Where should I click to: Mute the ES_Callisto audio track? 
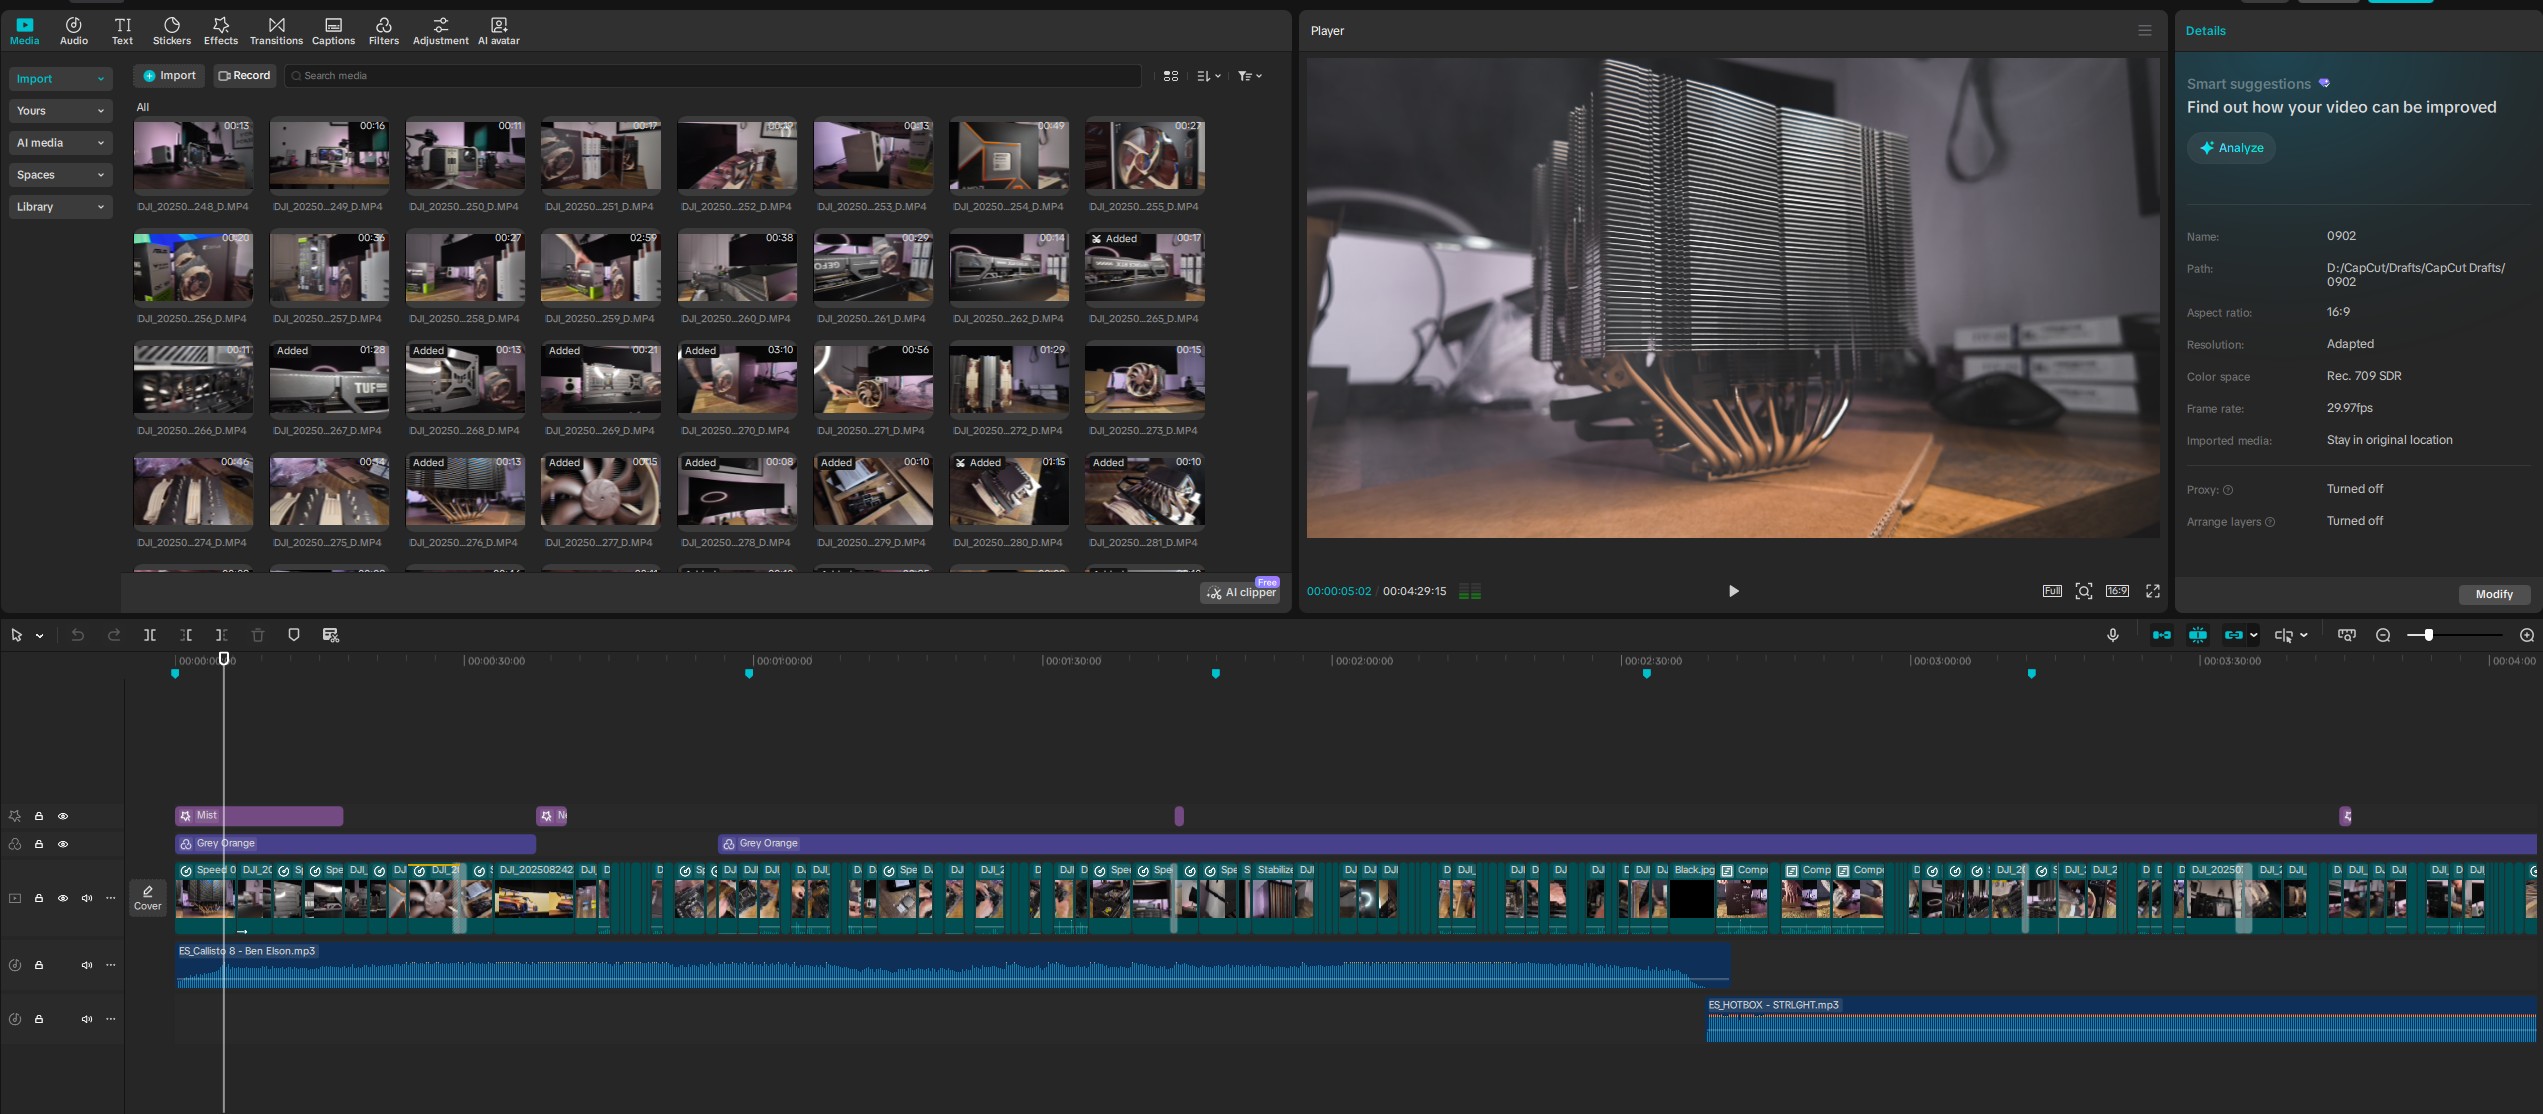[x=86, y=964]
